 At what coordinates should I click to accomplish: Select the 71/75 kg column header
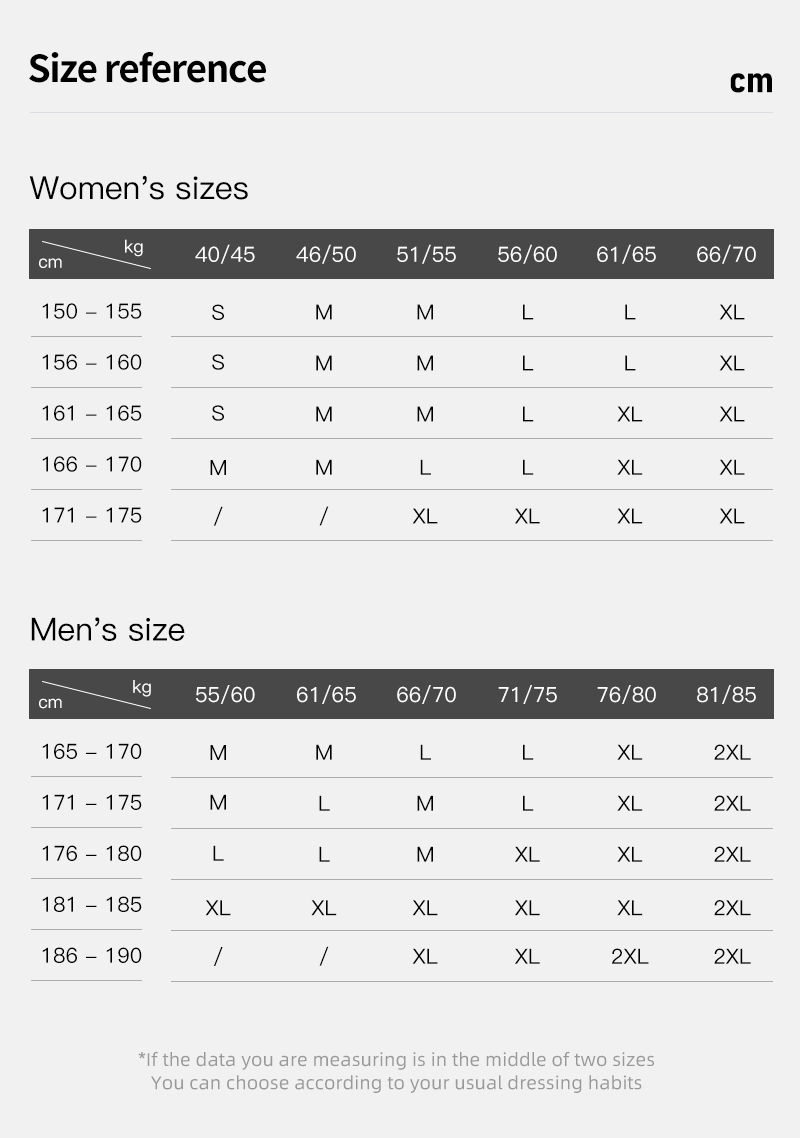(527, 694)
